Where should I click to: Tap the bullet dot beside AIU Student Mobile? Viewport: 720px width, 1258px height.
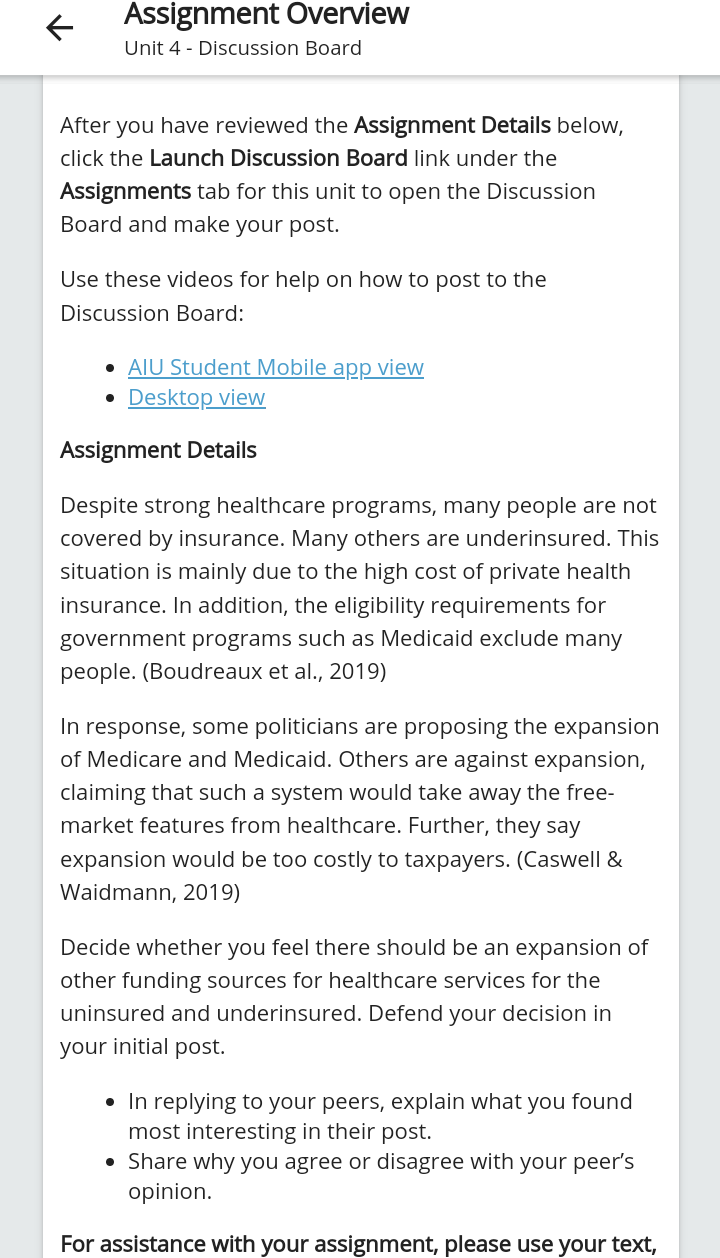point(110,368)
